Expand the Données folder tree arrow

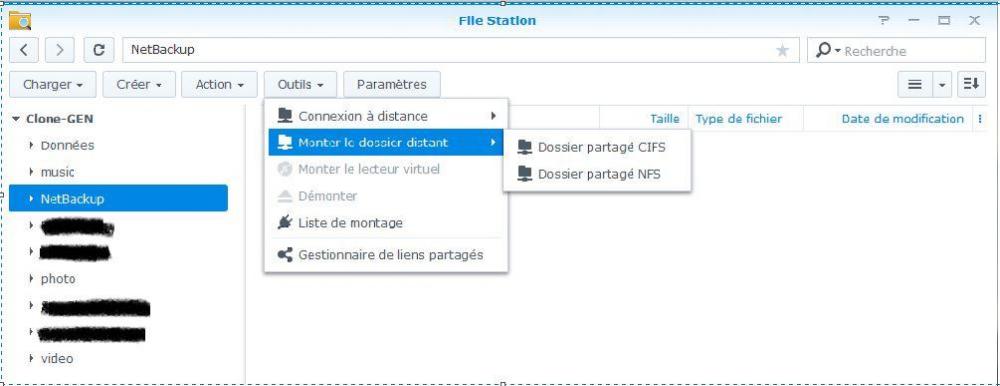[31, 145]
